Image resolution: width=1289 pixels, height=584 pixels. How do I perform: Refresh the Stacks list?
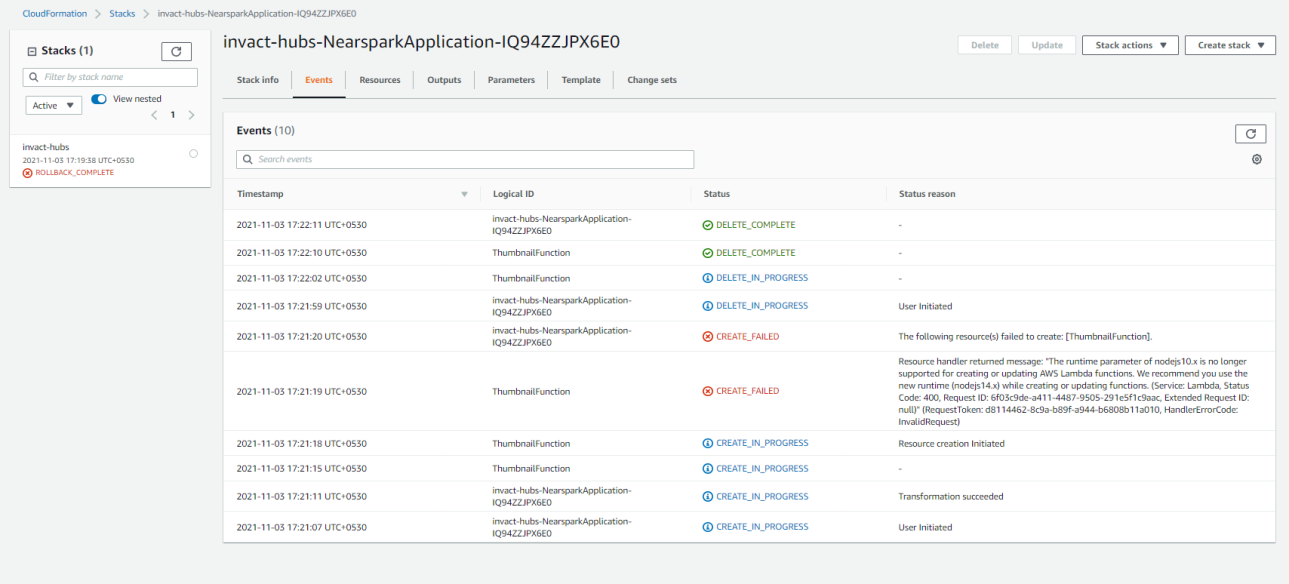click(x=176, y=51)
